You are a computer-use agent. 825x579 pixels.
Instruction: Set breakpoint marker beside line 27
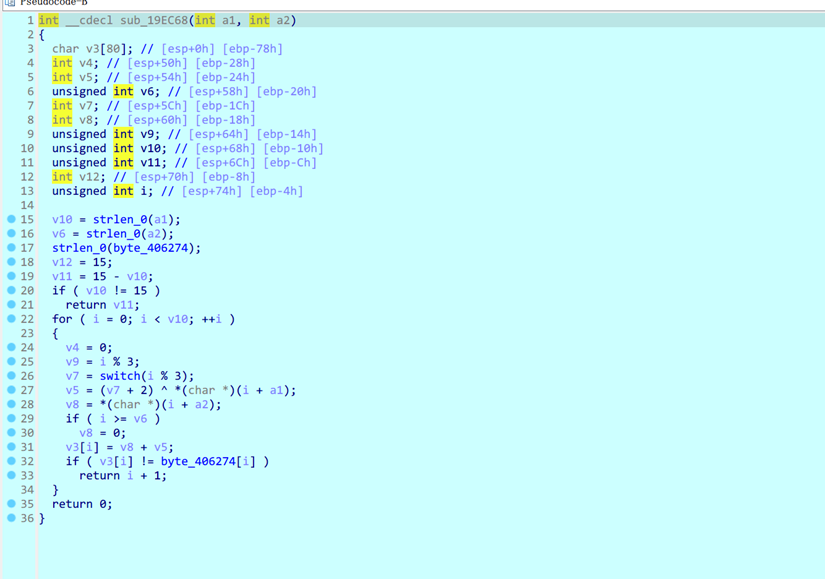point(12,390)
